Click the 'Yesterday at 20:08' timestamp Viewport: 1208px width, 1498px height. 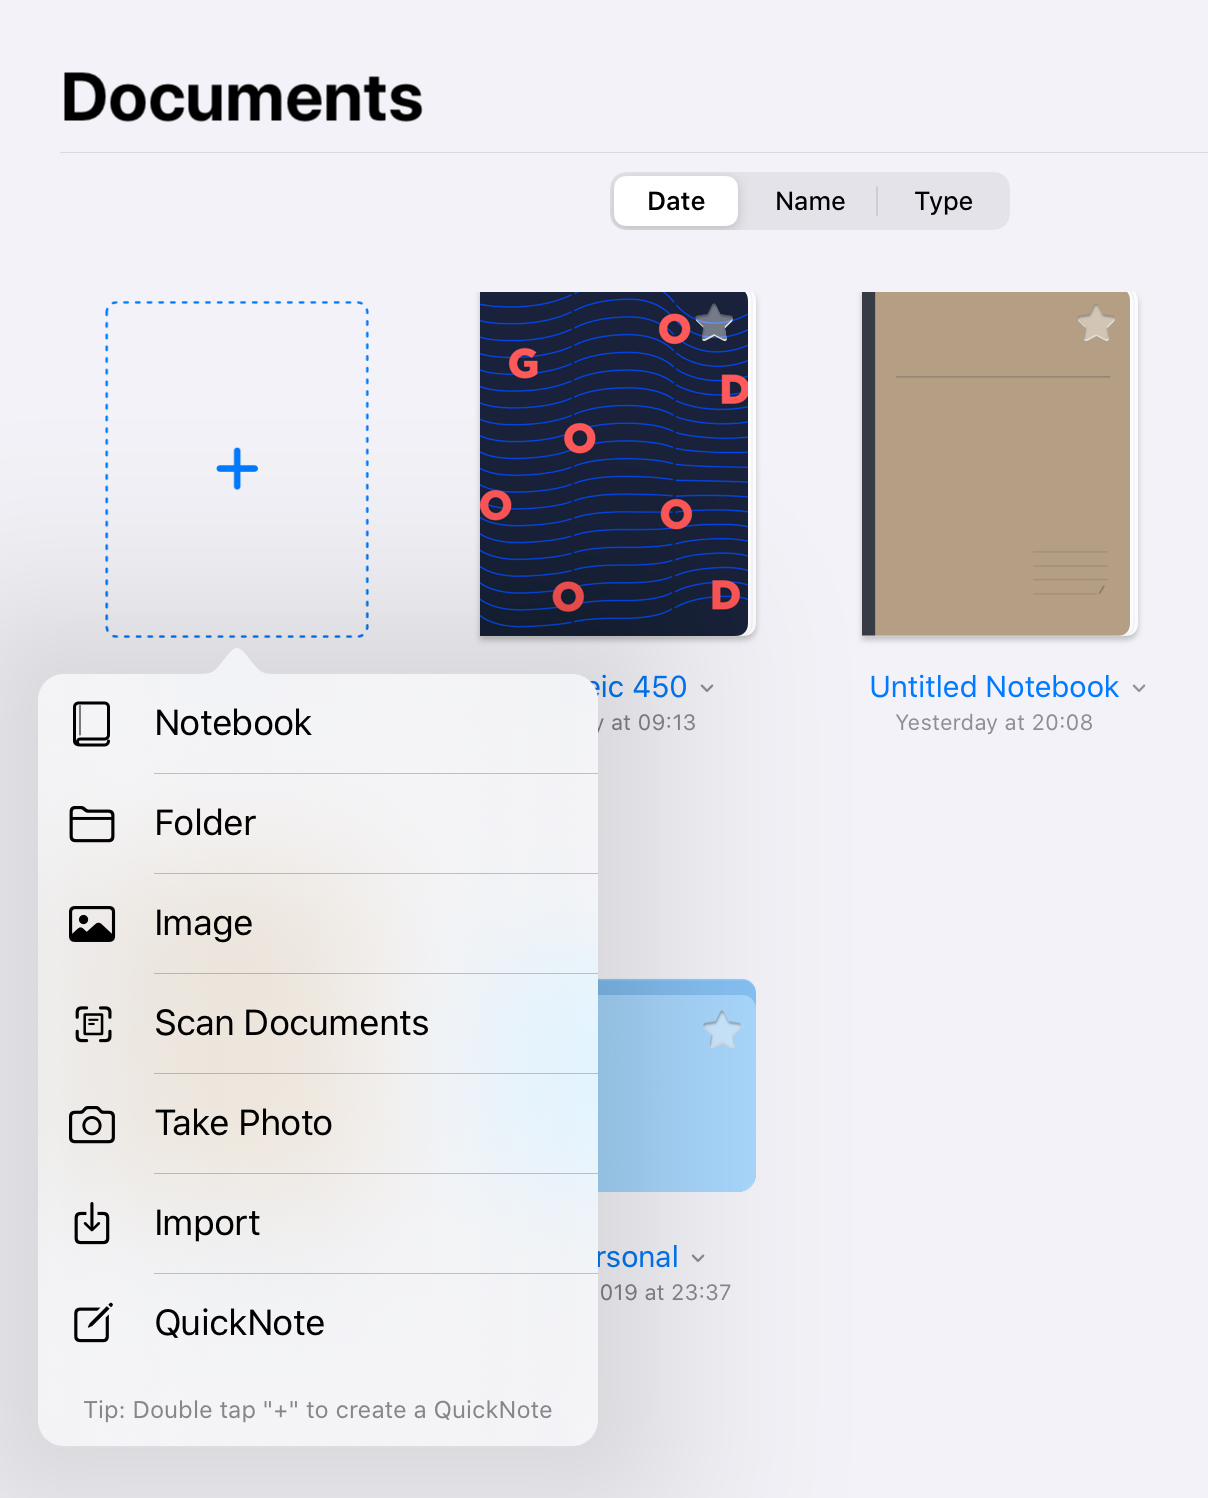coord(994,723)
